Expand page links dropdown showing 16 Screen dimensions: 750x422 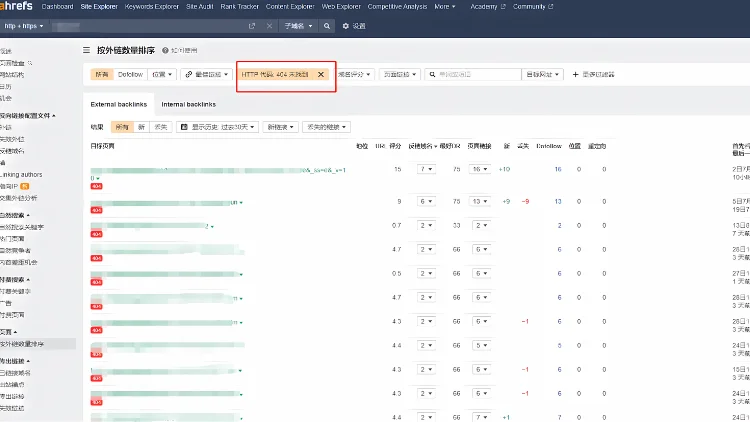tap(480, 169)
